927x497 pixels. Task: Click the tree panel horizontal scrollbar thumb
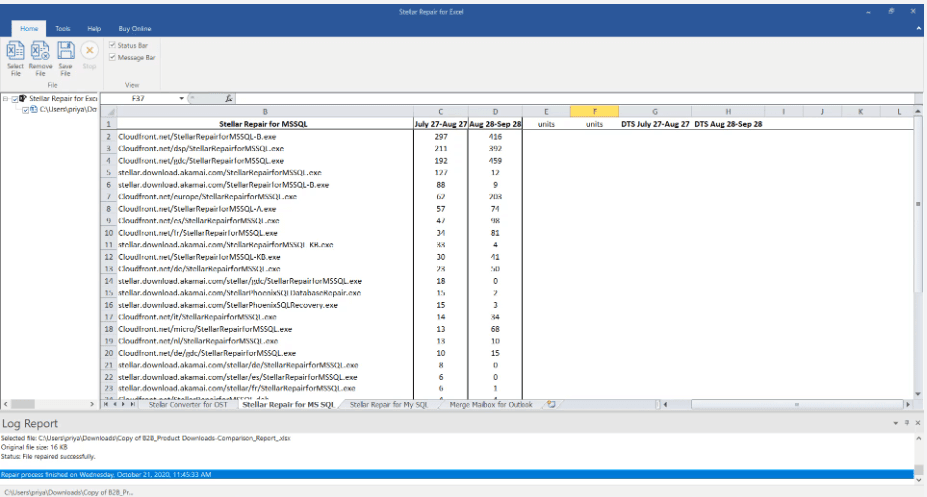coord(23,404)
